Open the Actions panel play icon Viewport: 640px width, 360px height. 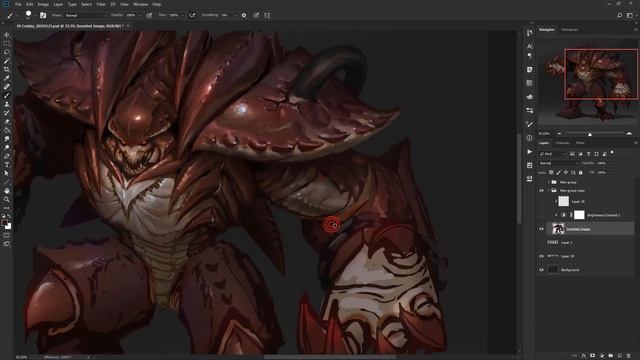[x=529, y=152]
